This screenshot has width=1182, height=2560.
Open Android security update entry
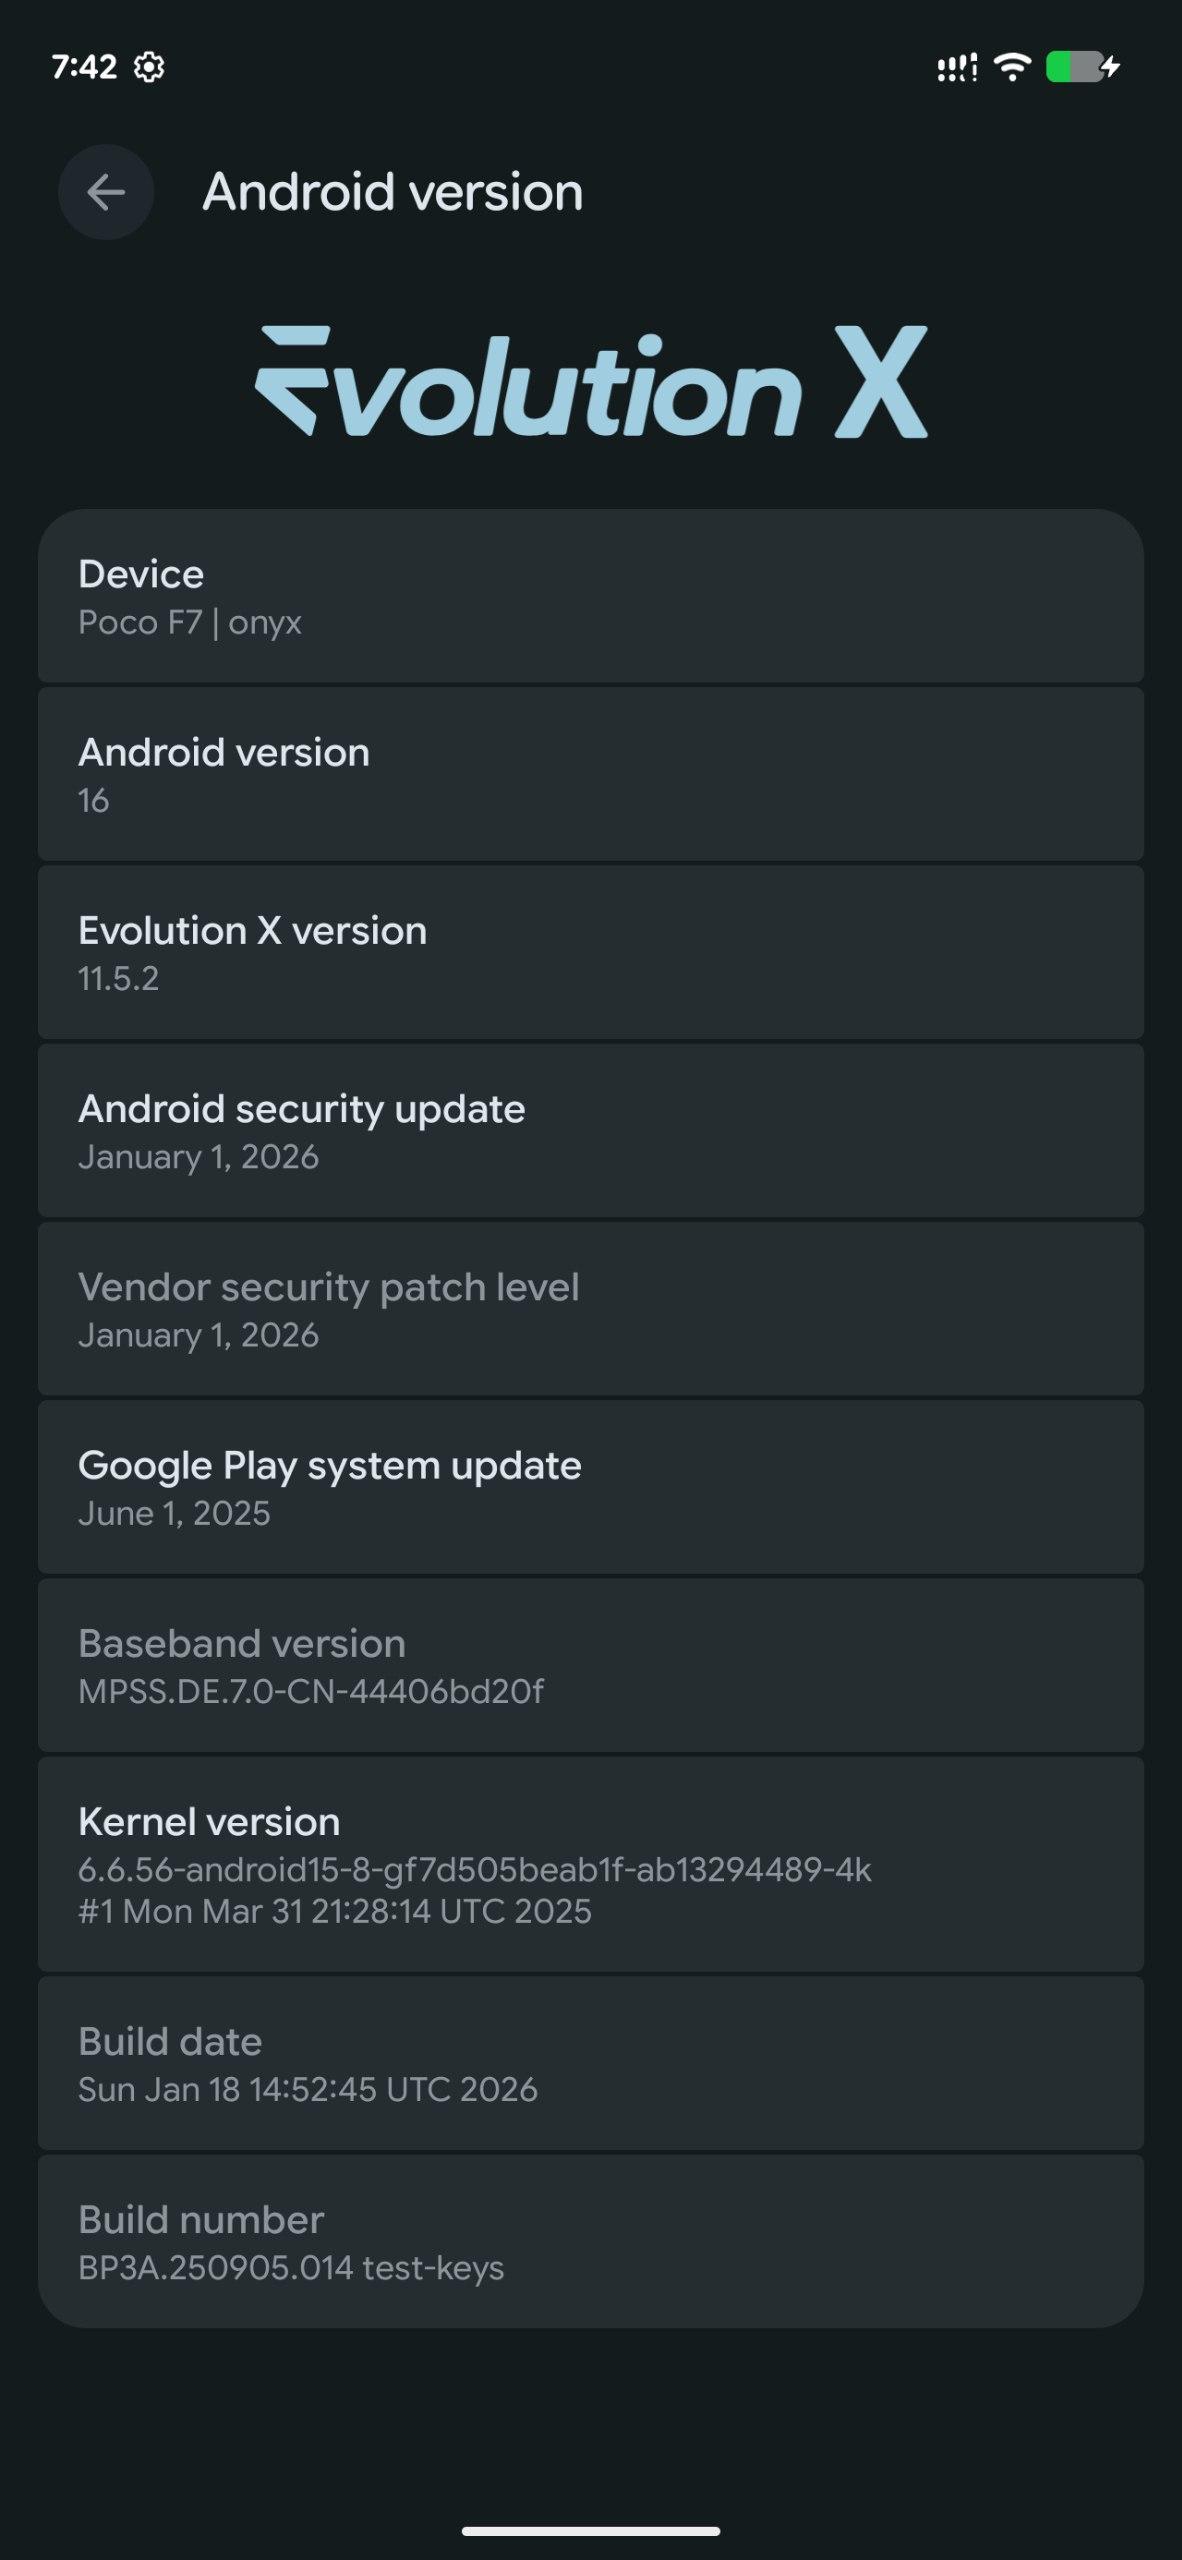coord(591,1131)
